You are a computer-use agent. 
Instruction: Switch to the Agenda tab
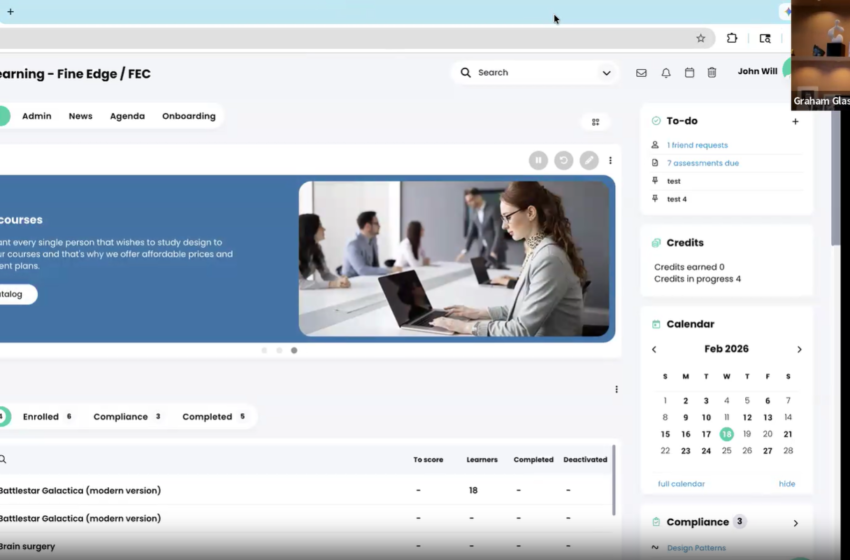pos(127,116)
